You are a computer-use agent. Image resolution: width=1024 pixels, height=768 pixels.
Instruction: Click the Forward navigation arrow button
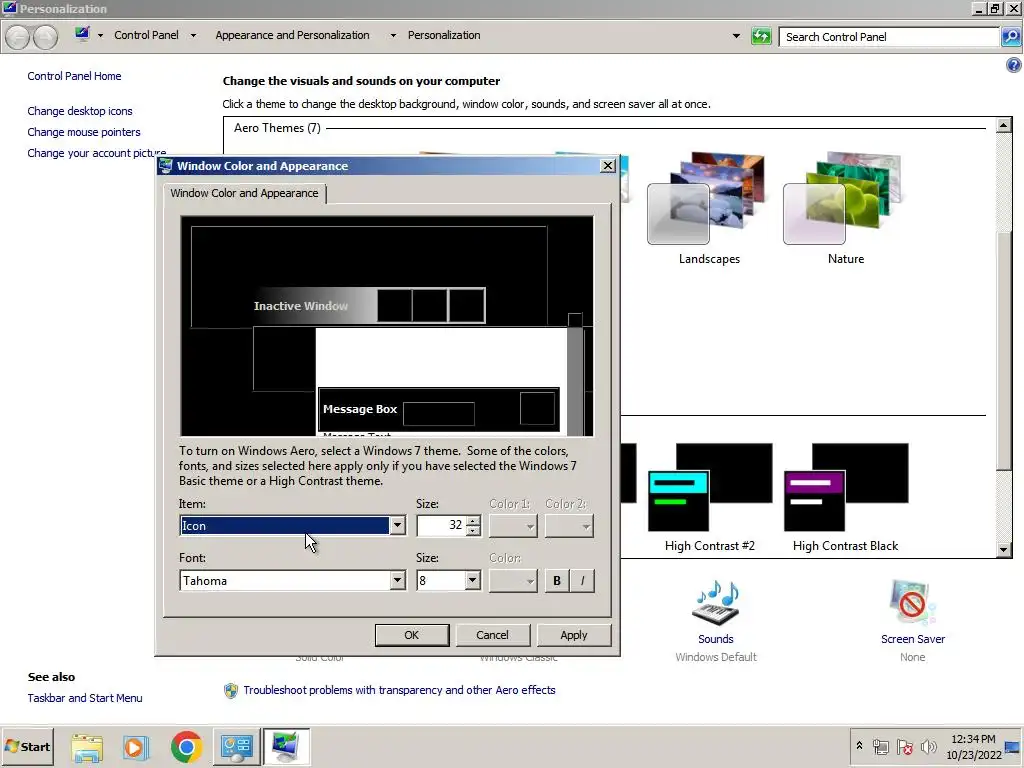45,37
